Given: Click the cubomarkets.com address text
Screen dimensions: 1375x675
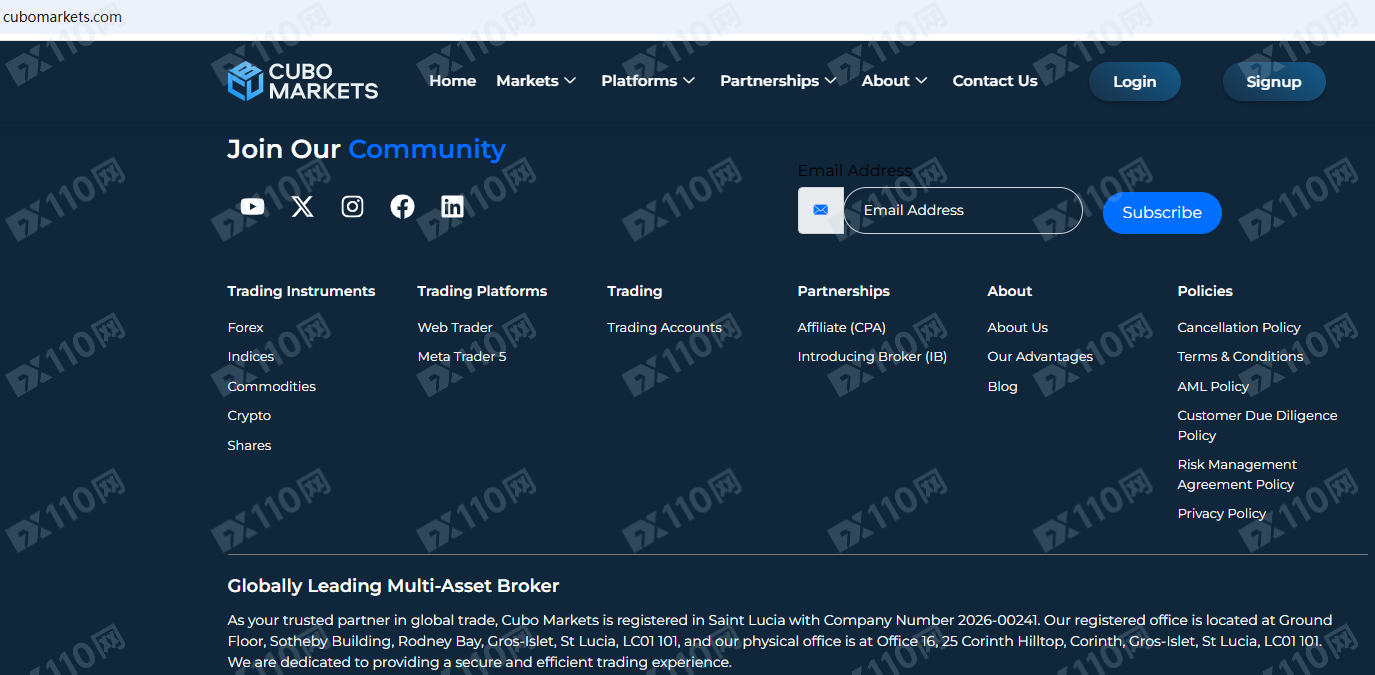Looking at the screenshot, I should click(x=63, y=16).
